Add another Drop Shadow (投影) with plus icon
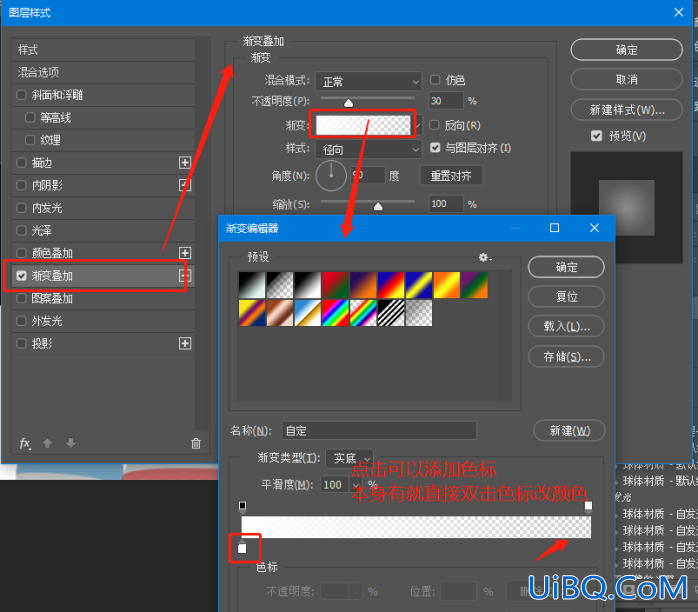 pyautogui.click(x=185, y=343)
